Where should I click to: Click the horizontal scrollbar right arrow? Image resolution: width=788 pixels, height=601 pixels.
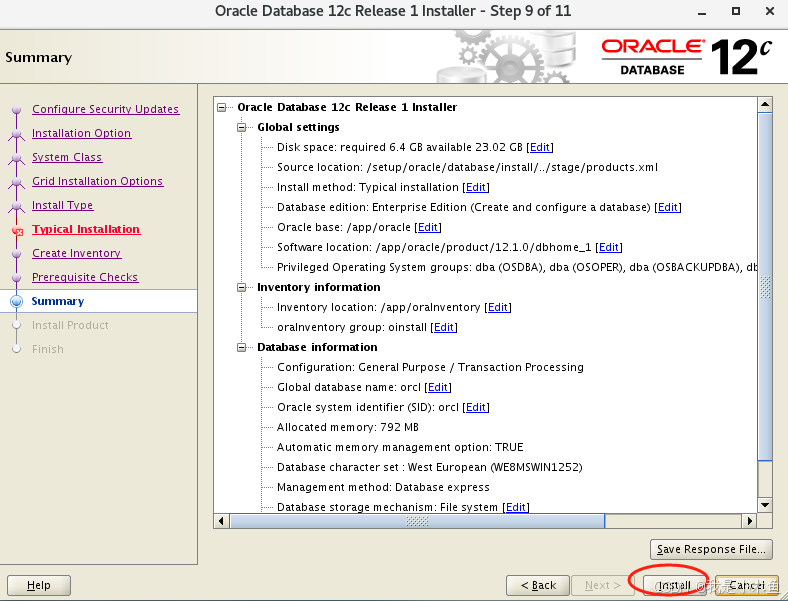pos(749,521)
